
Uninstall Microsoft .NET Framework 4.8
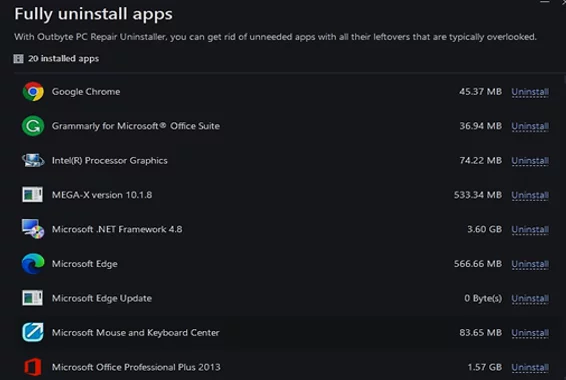(530, 230)
